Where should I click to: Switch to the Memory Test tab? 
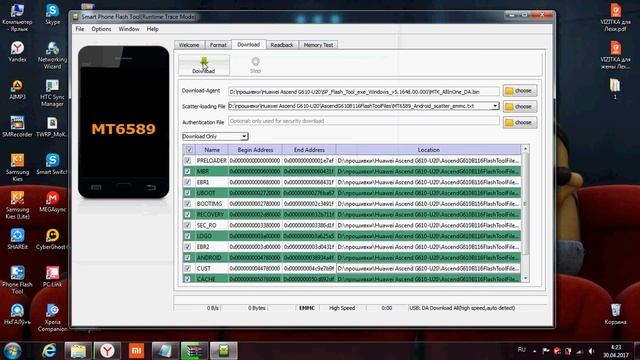[x=318, y=45]
